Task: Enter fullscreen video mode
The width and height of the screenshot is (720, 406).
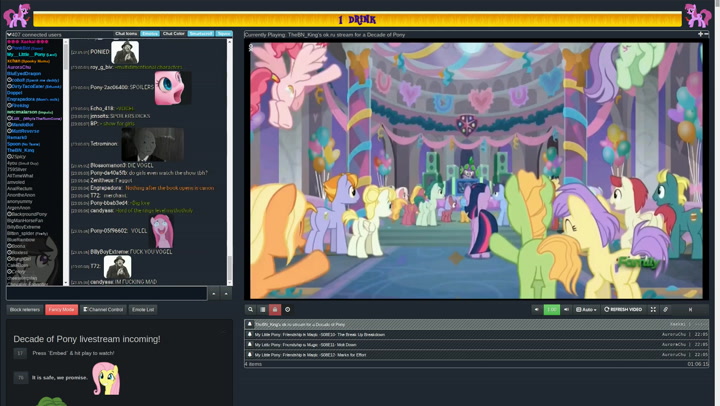Action: tap(653, 310)
